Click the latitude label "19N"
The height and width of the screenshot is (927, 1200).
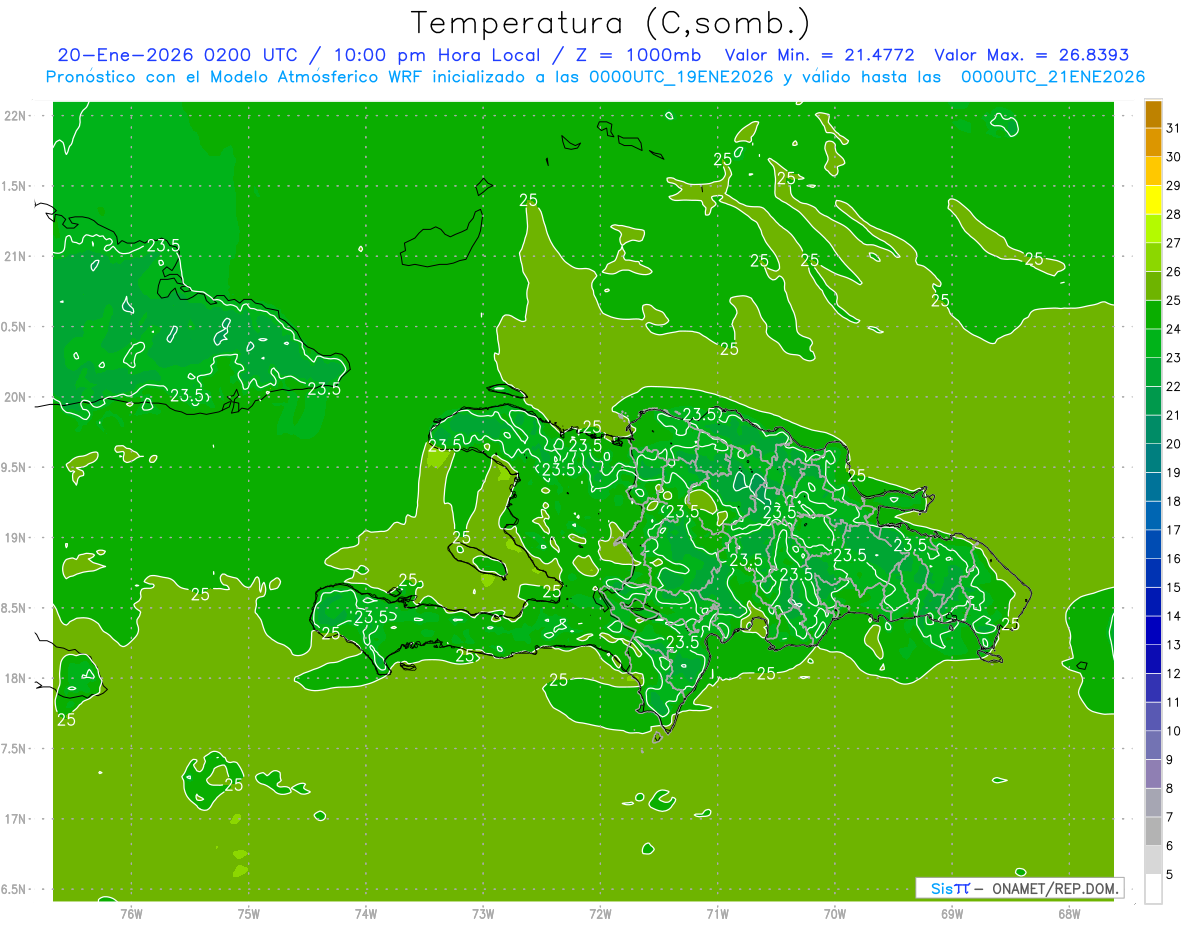tap(15, 538)
